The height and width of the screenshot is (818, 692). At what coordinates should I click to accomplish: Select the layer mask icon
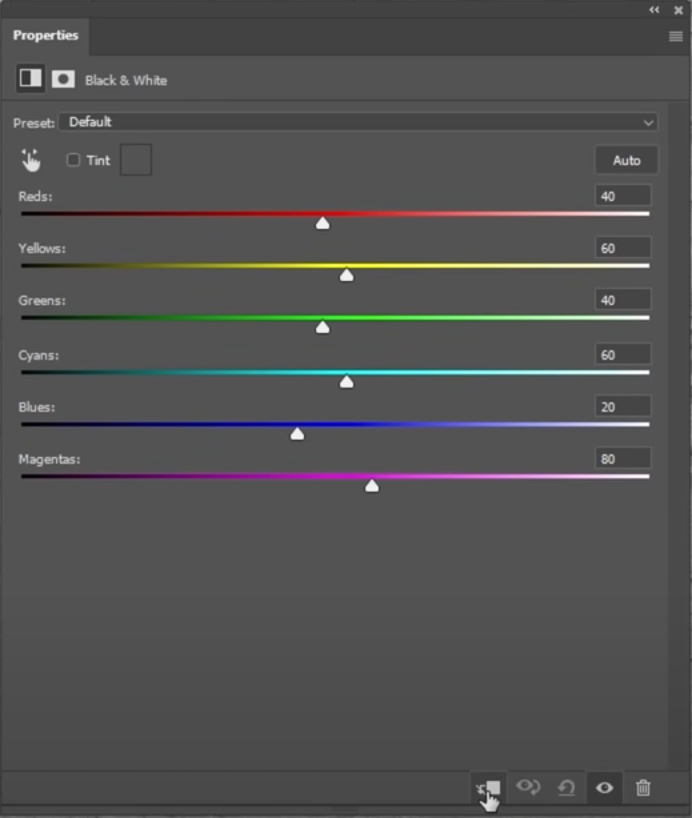(63, 79)
